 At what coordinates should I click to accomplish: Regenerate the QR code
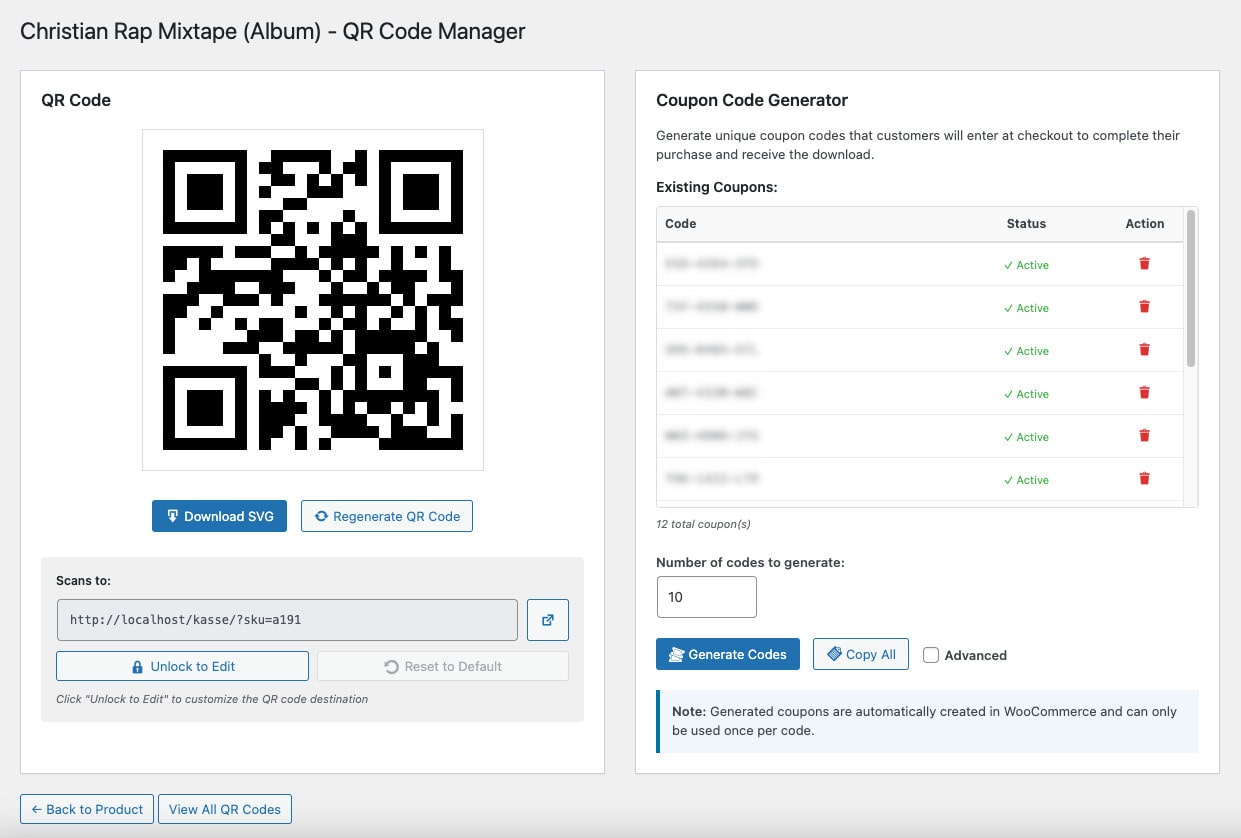point(386,516)
